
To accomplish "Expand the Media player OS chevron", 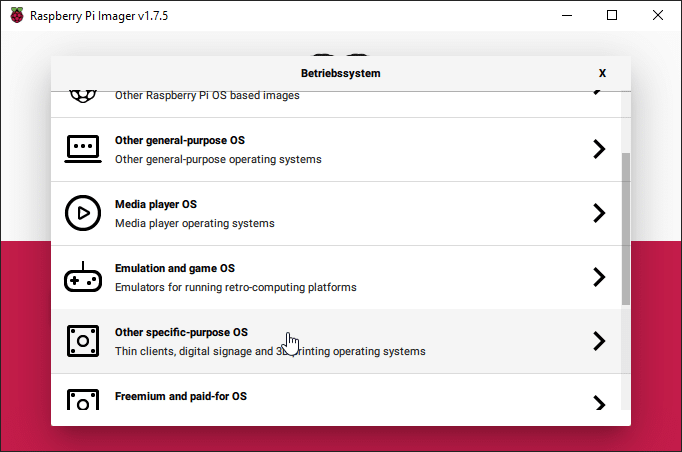I will [x=599, y=213].
